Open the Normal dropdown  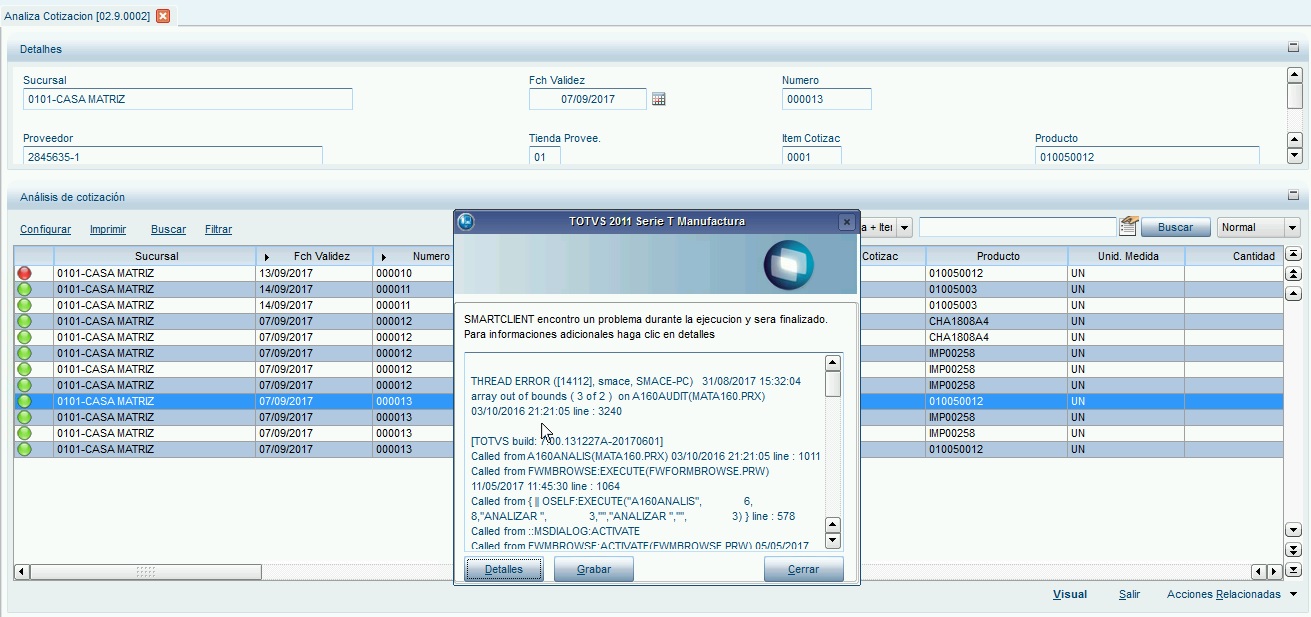1258,227
